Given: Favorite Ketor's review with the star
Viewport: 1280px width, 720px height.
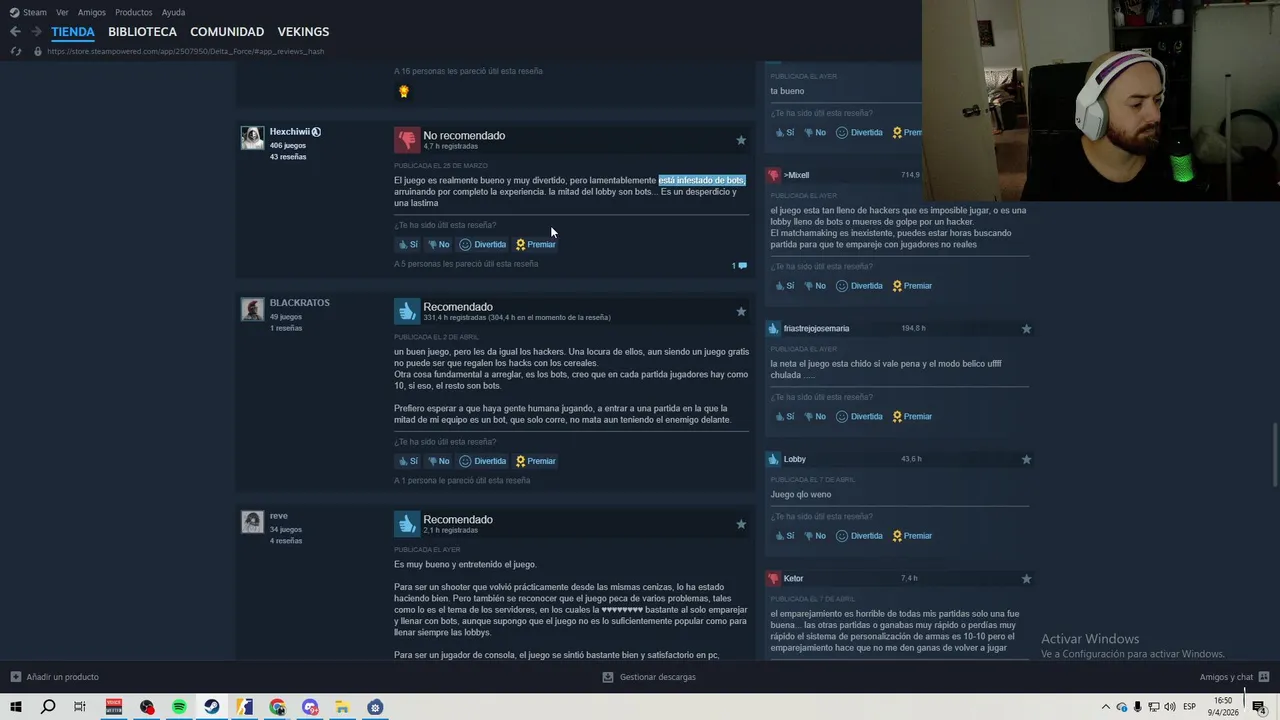Looking at the screenshot, I should tap(1026, 579).
